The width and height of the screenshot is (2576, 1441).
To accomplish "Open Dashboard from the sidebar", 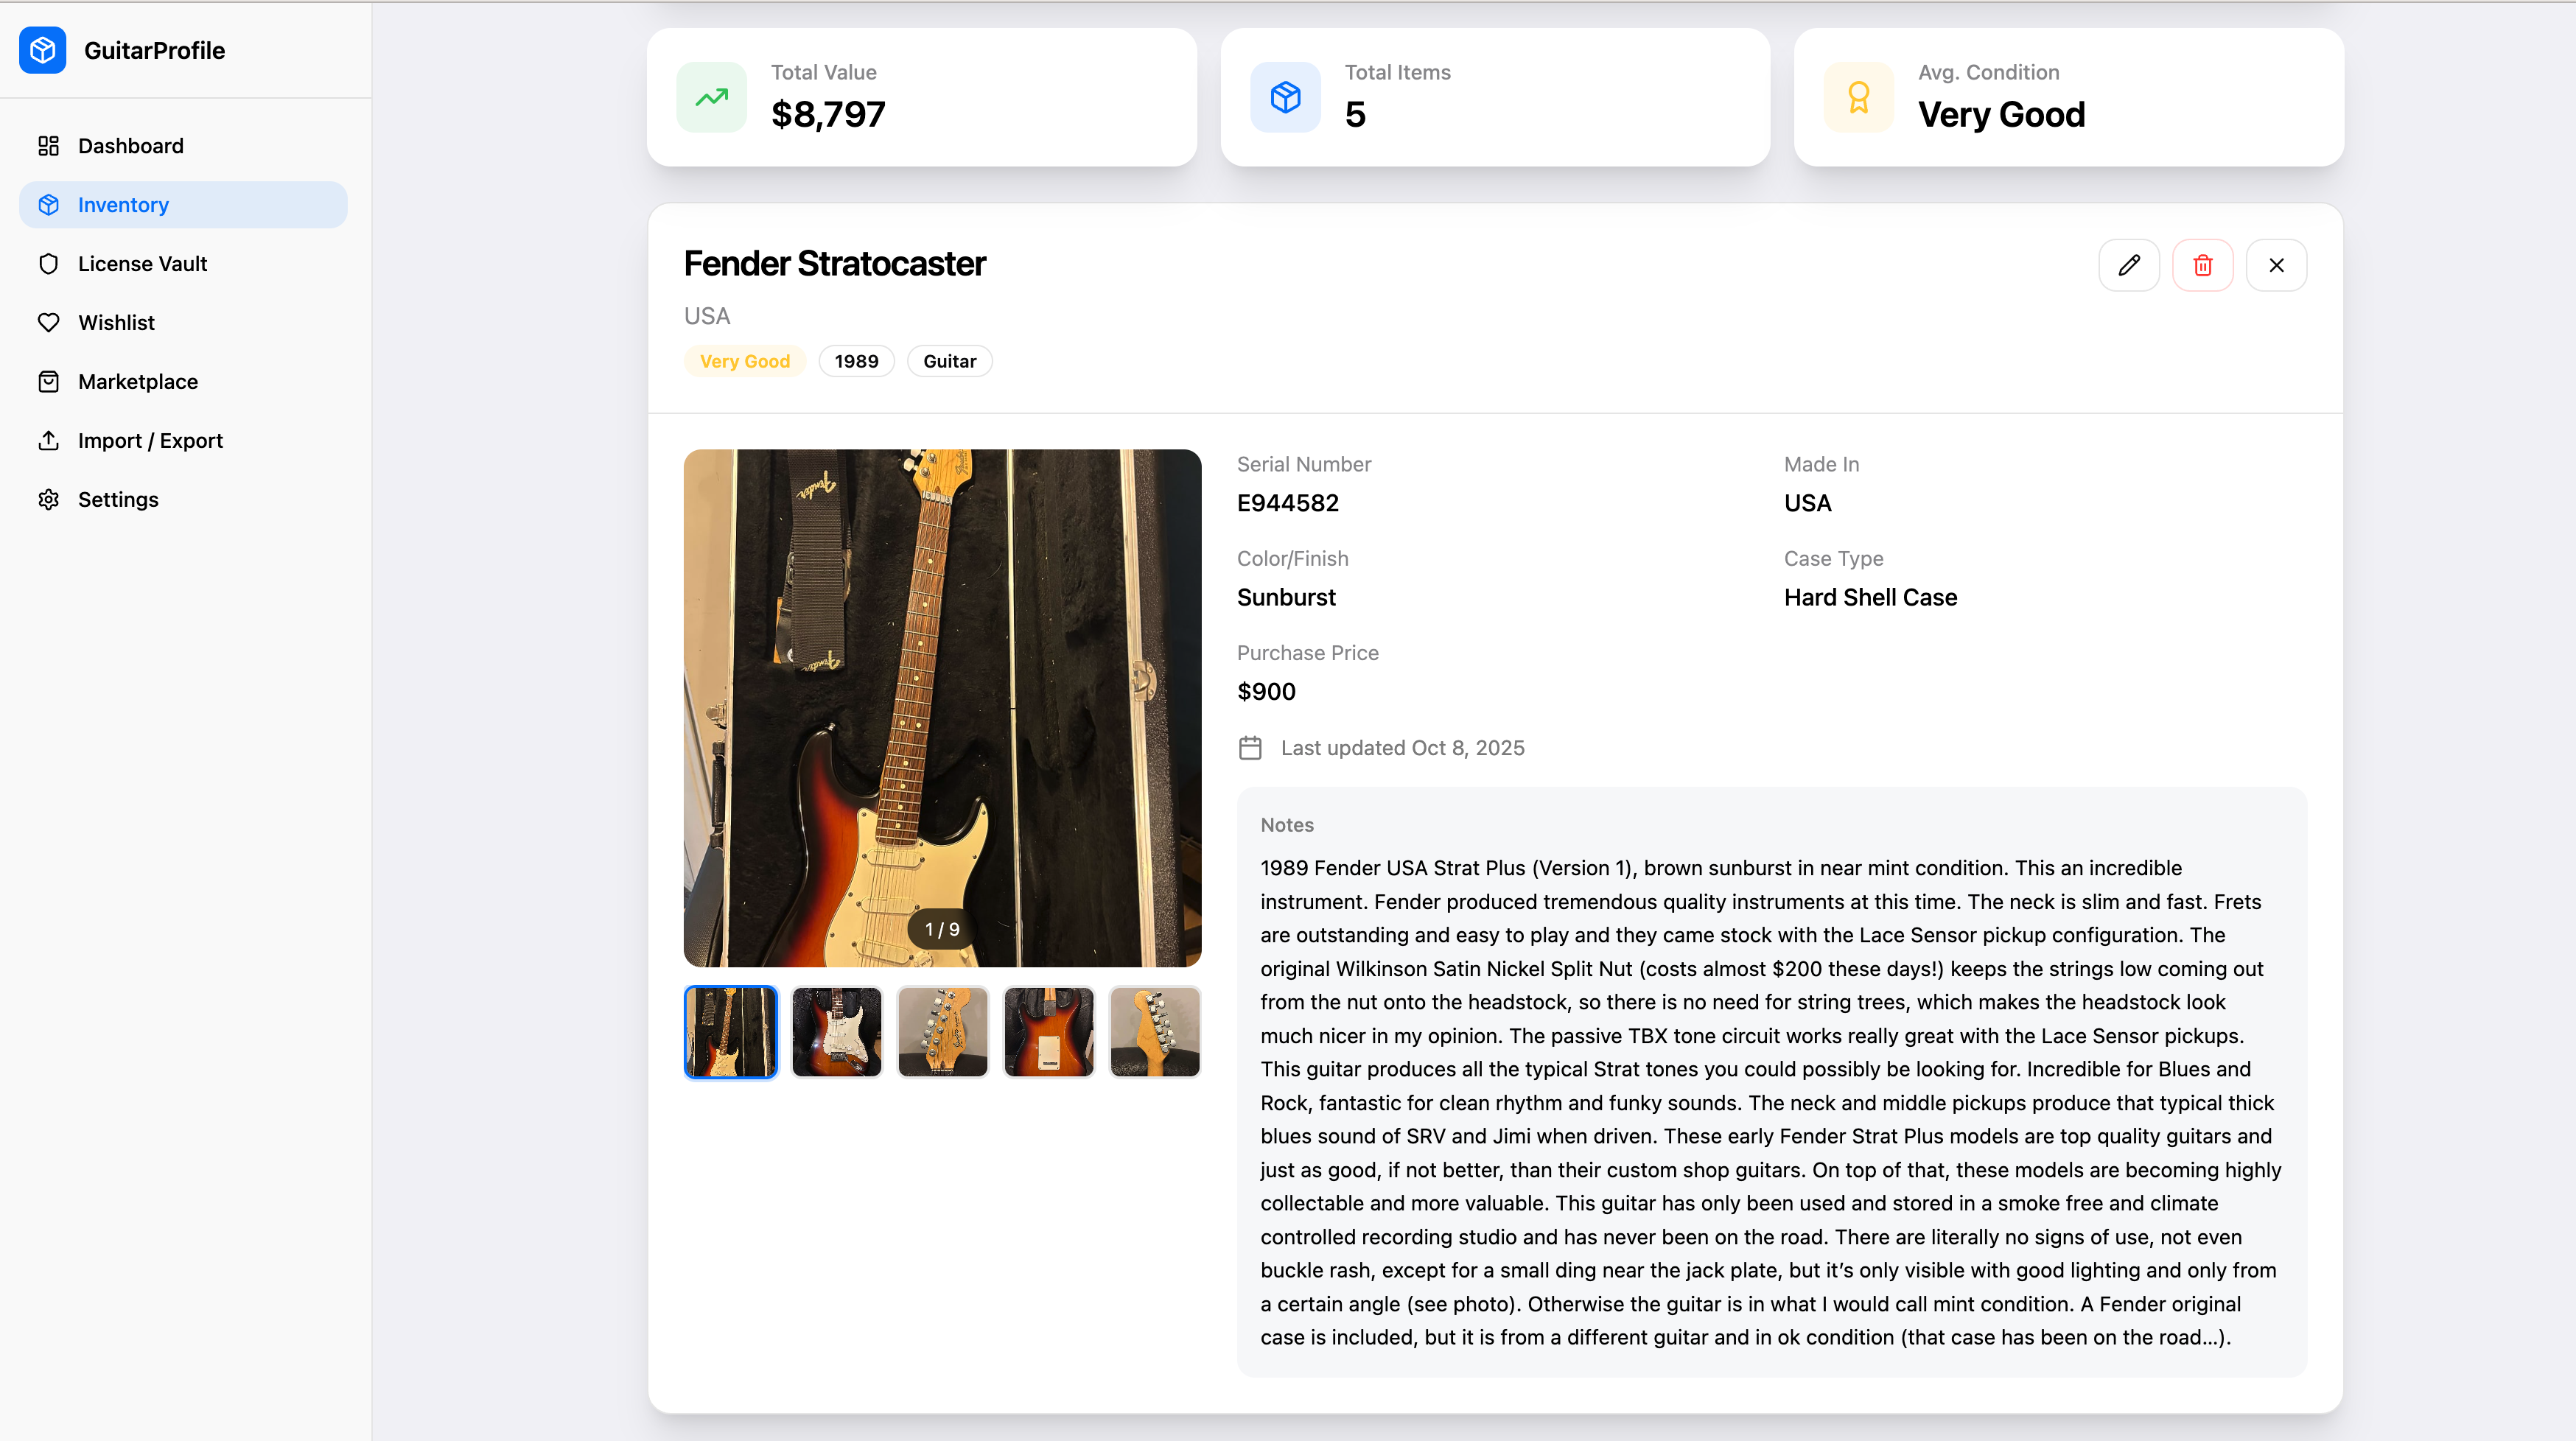I will [130, 146].
